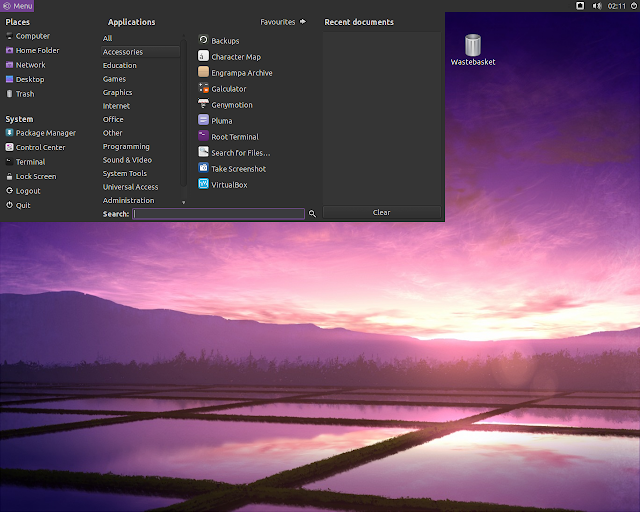Image resolution: width=640 pixels, height=512 pixels.
Task: Select the Graphics category
Action: 118,92
